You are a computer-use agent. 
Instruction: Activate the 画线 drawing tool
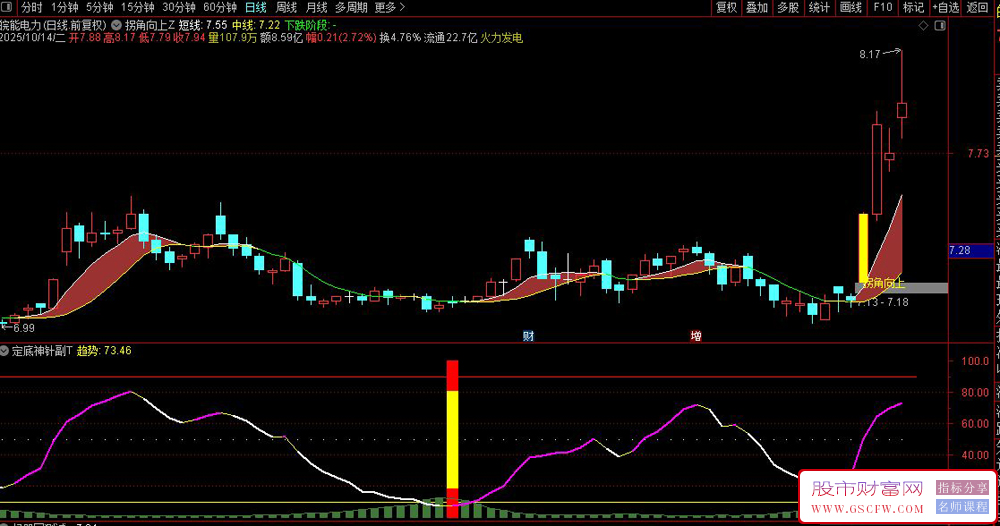tap(851, 8)
